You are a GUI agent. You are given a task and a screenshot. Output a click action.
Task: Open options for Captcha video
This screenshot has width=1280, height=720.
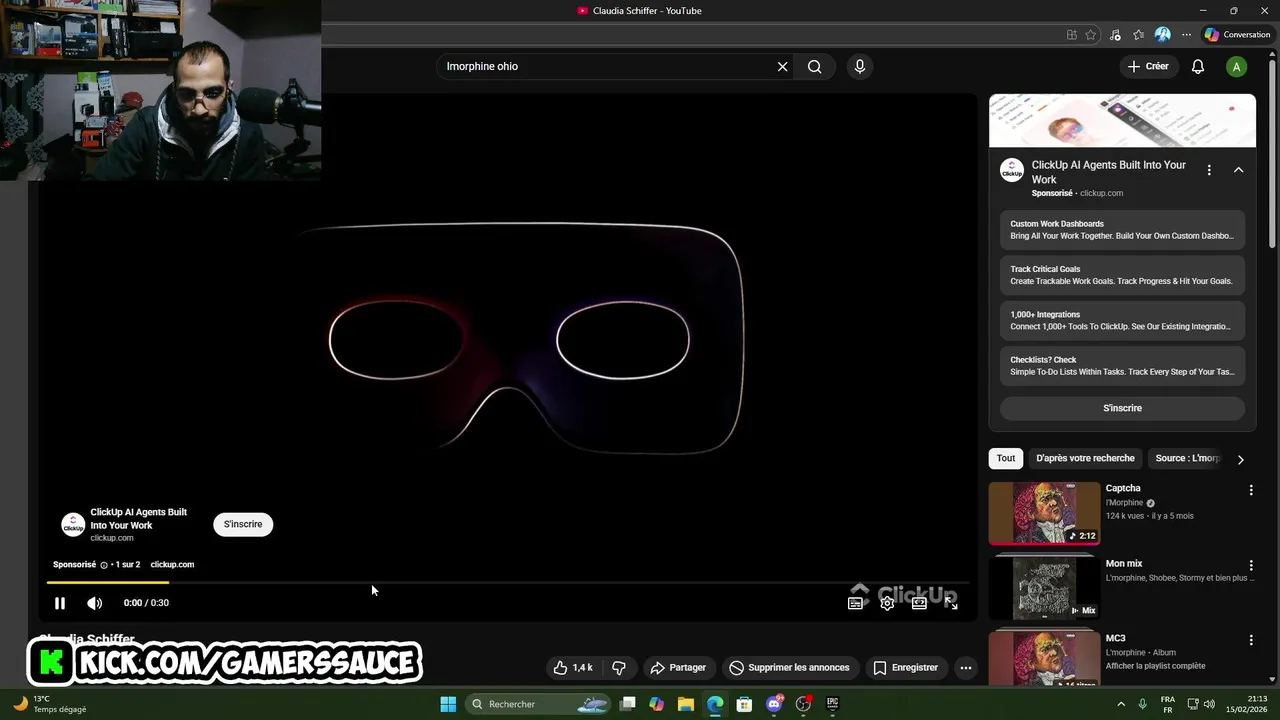(x=1250, y=490)
